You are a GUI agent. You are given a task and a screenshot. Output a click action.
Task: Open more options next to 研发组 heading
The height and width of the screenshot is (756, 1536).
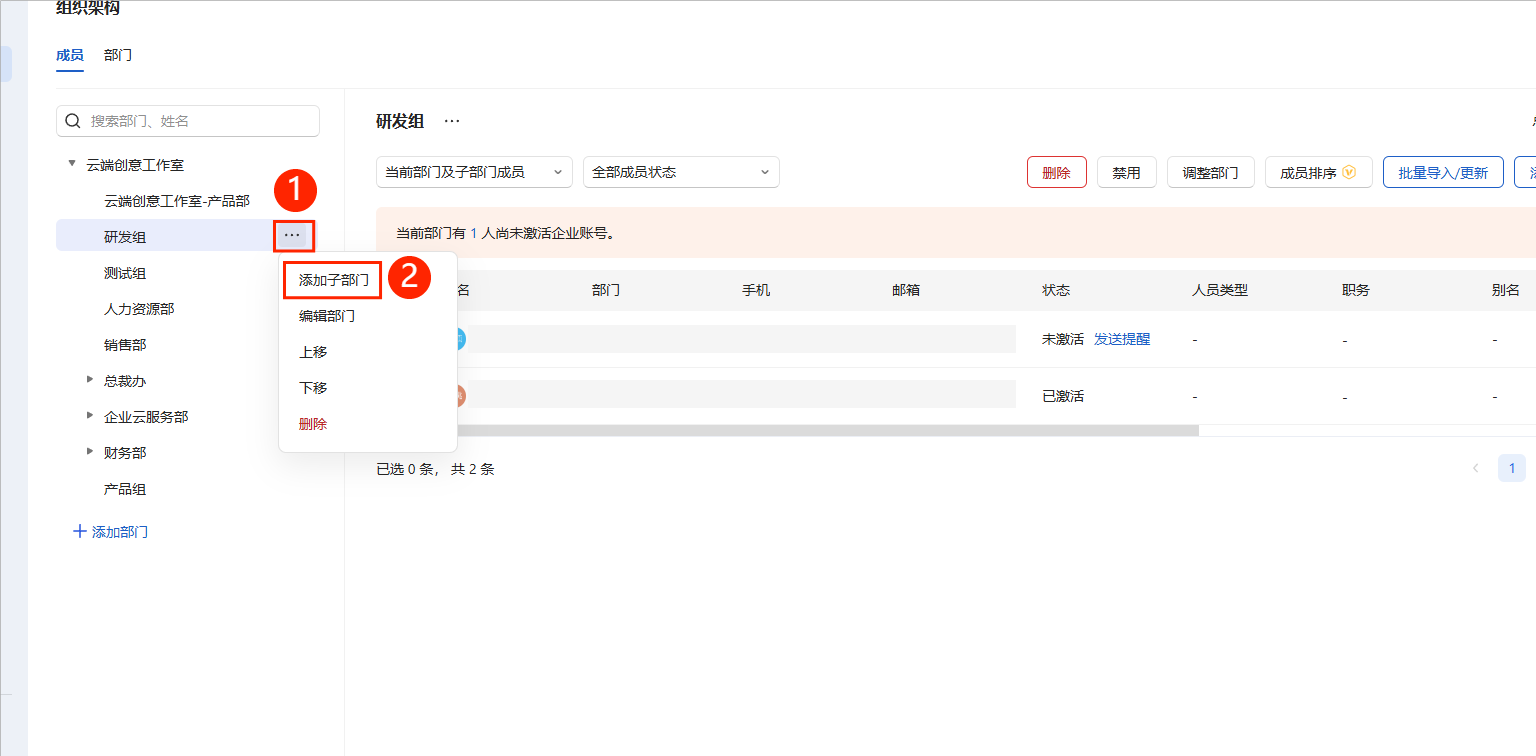coord(452,121)
